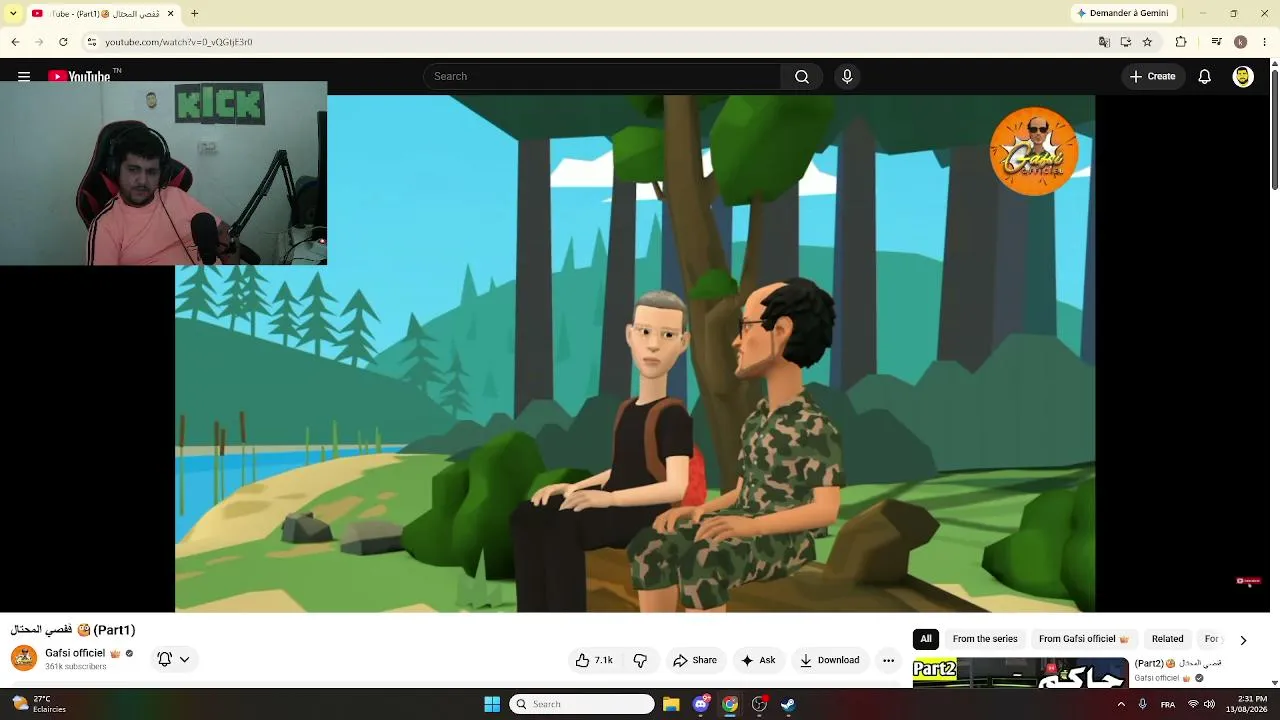Go back in browser history
Viewport: 1280px width, 720px height.
[15, 42]
